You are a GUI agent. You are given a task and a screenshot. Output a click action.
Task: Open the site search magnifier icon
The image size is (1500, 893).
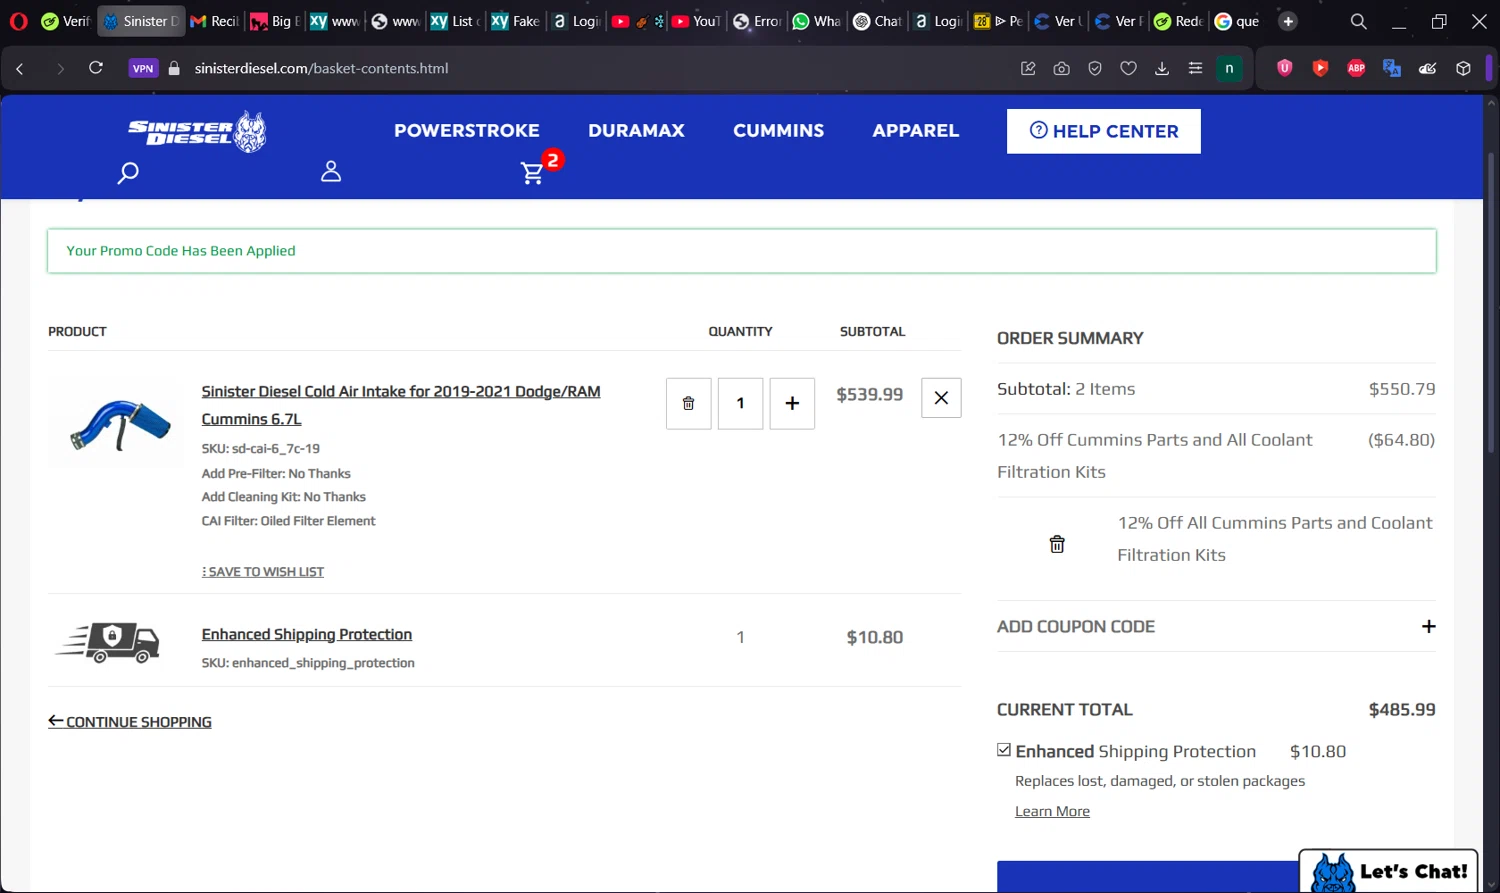[128, 173]
